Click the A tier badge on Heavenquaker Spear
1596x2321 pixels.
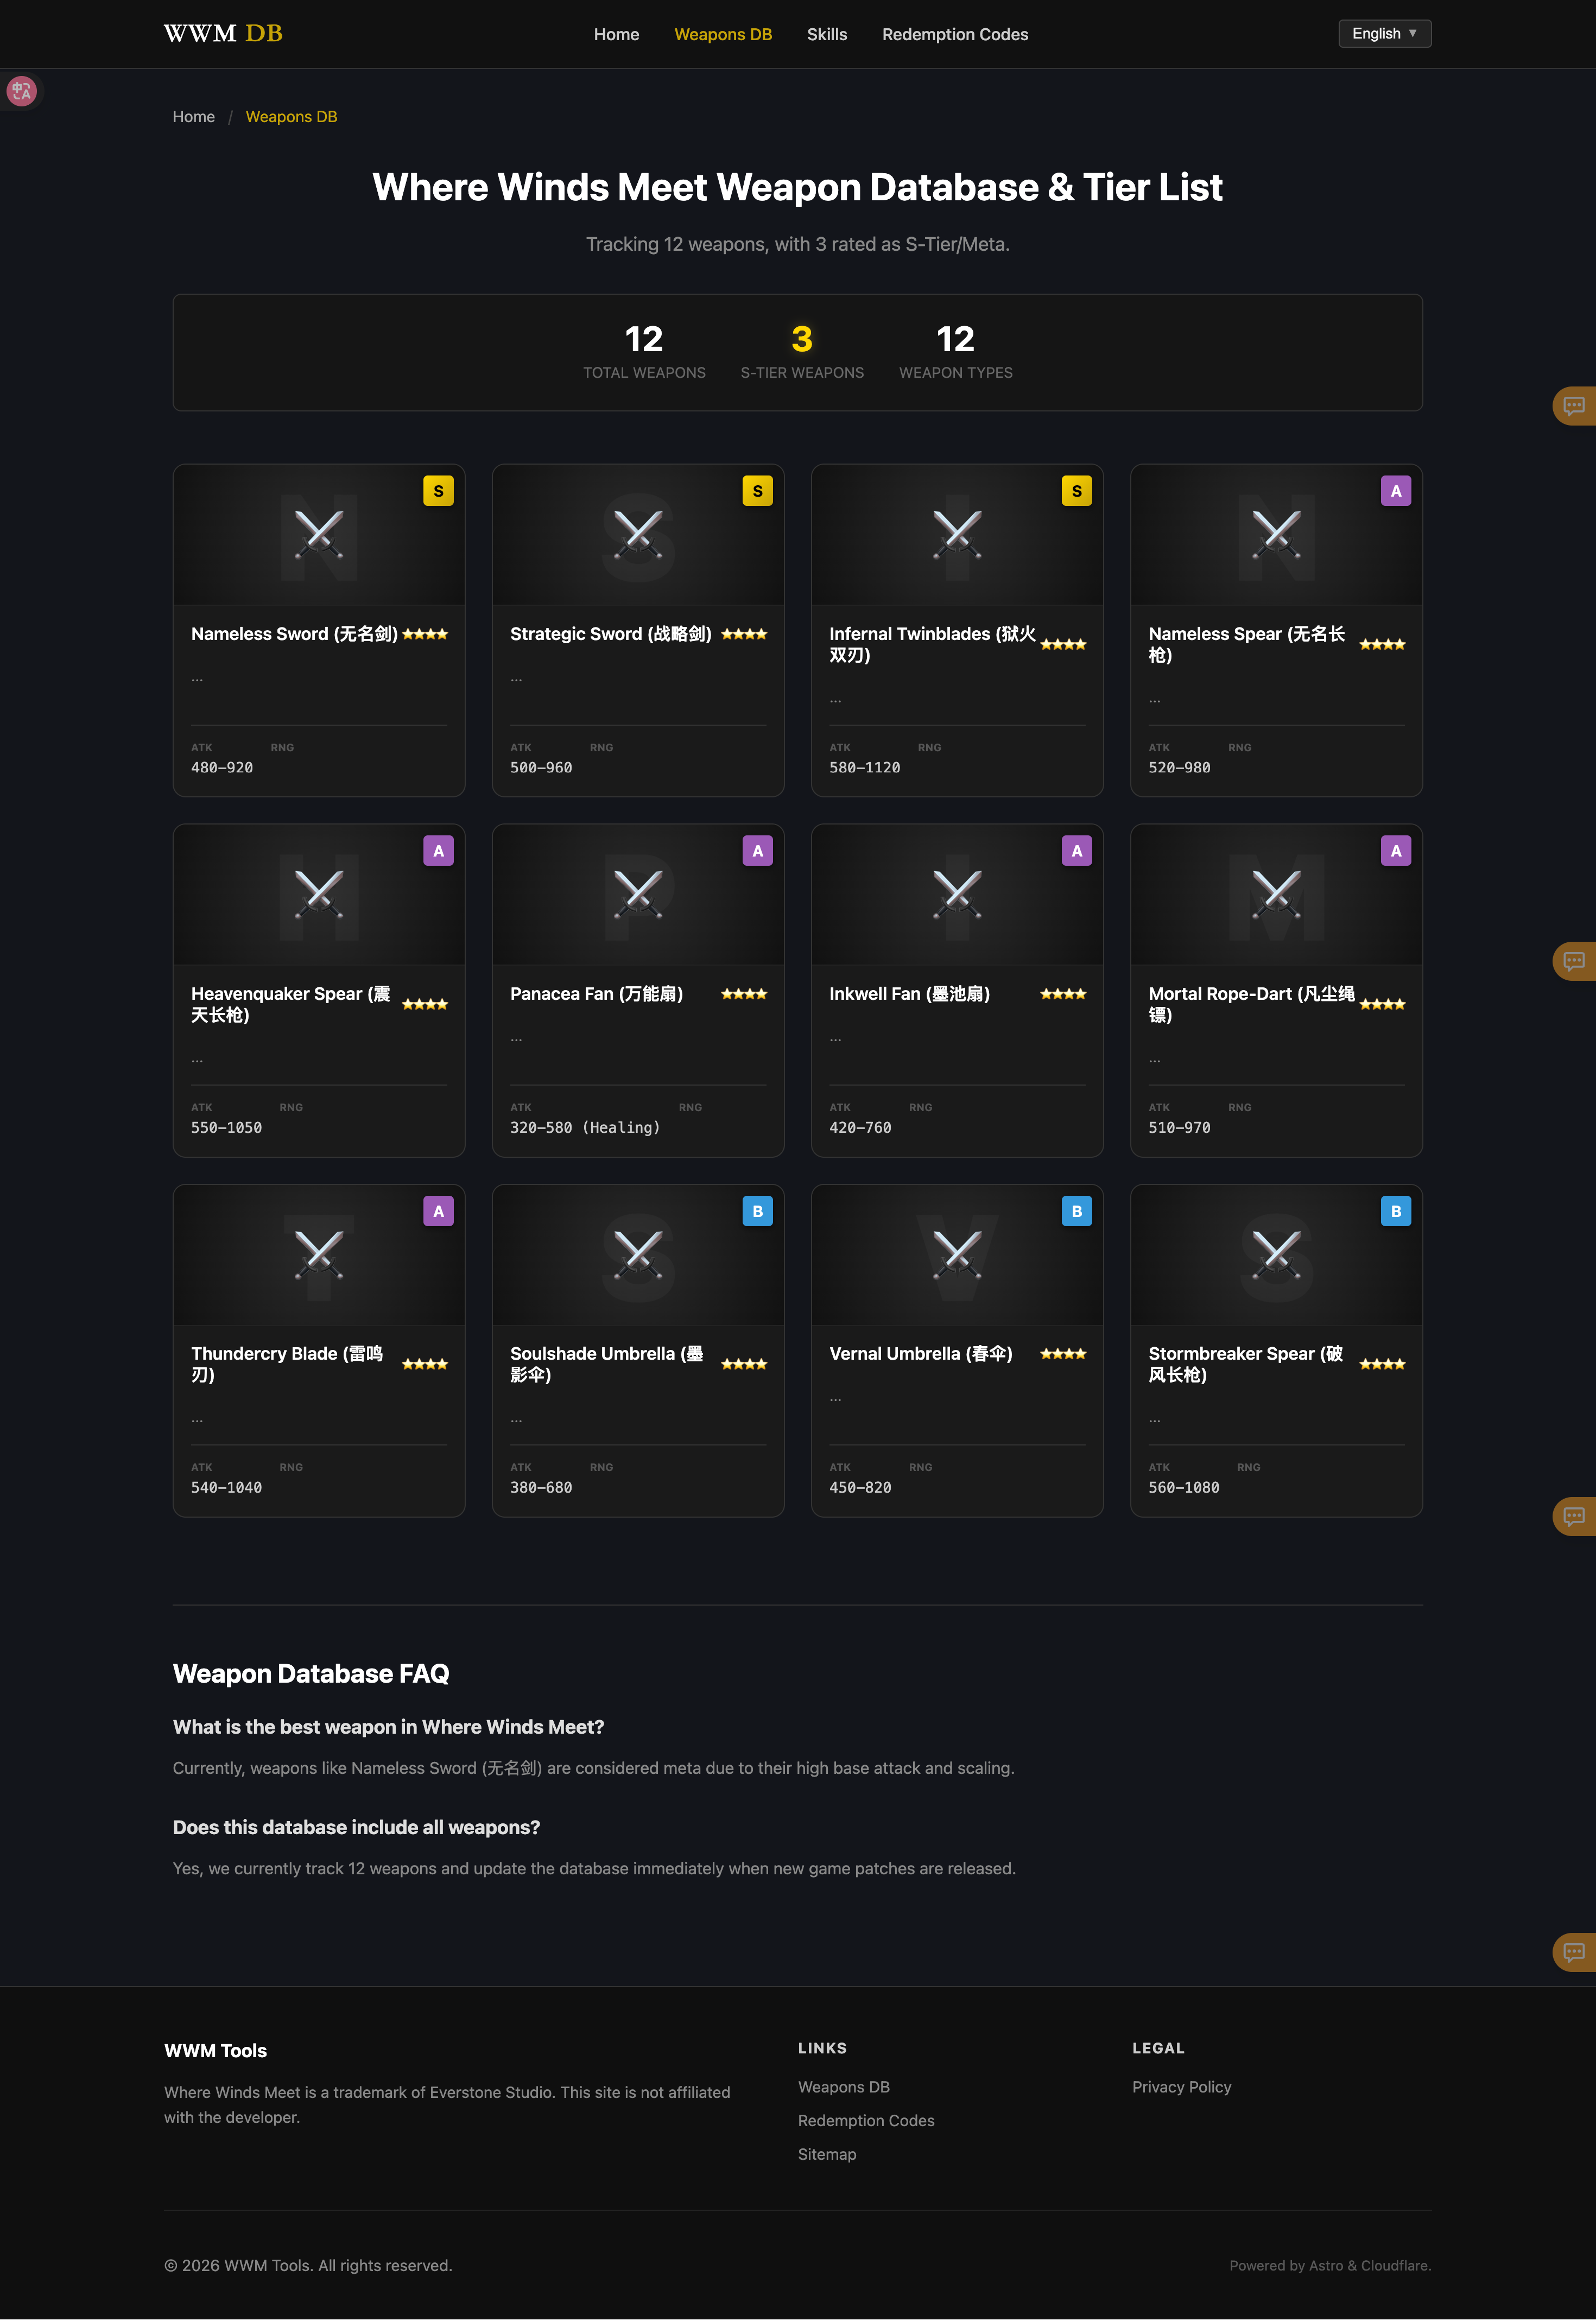pos(438,850)
